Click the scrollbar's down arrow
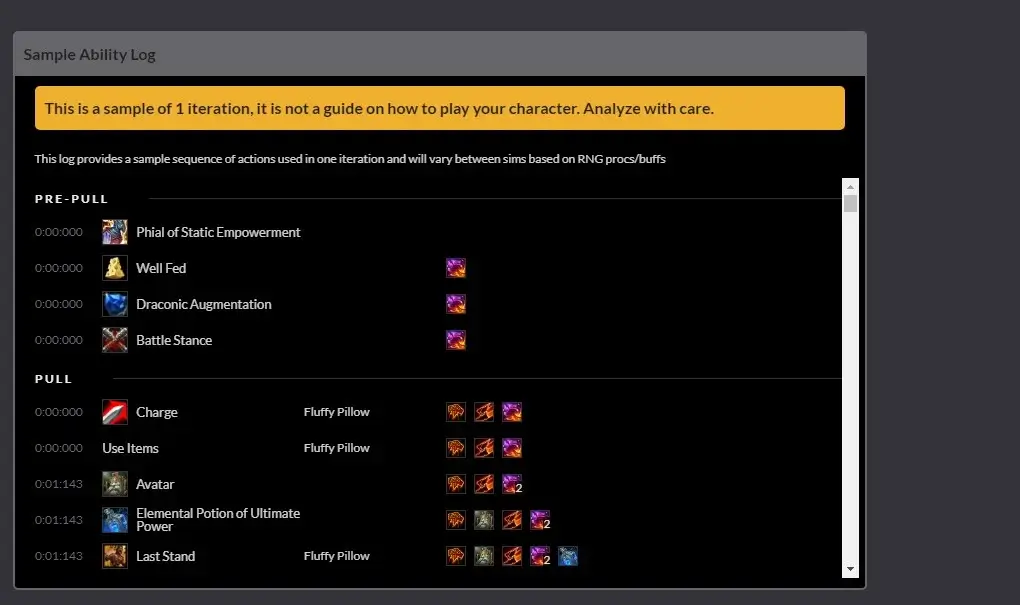Image resolution: width=1020 pixels, height=605 pixels. [851, 568]
